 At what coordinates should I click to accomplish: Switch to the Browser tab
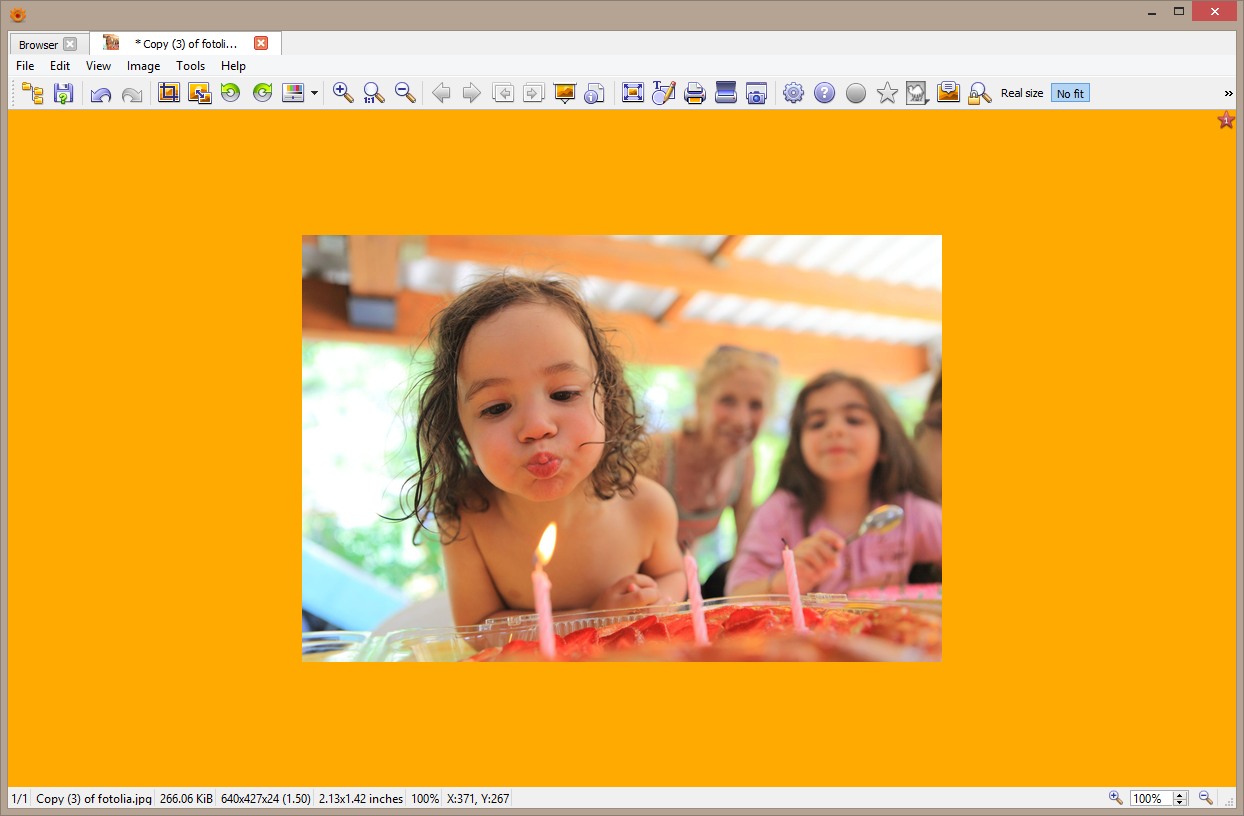click(40, 44)
